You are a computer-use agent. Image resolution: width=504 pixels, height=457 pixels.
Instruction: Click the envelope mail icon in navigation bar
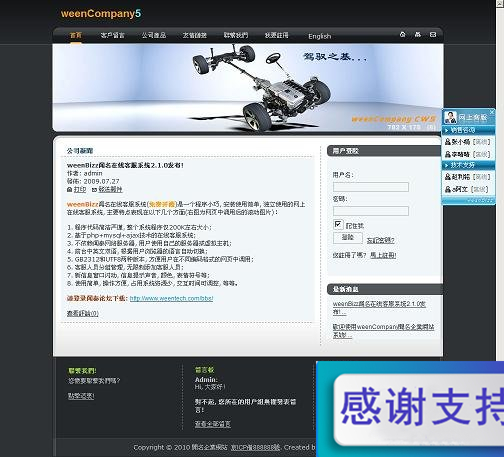point(433,34)
